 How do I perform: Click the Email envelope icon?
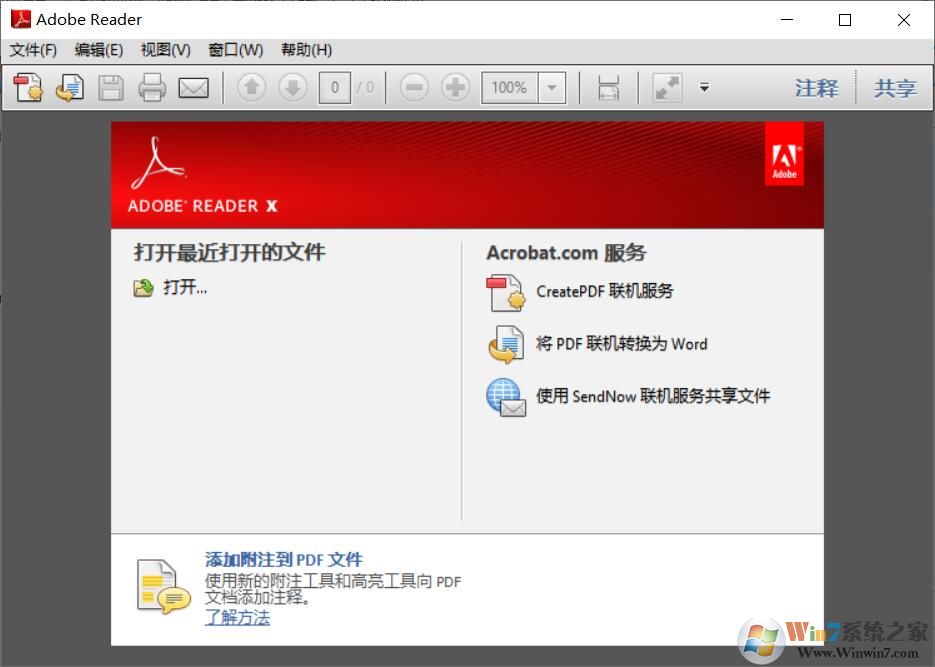pos(194,88)
